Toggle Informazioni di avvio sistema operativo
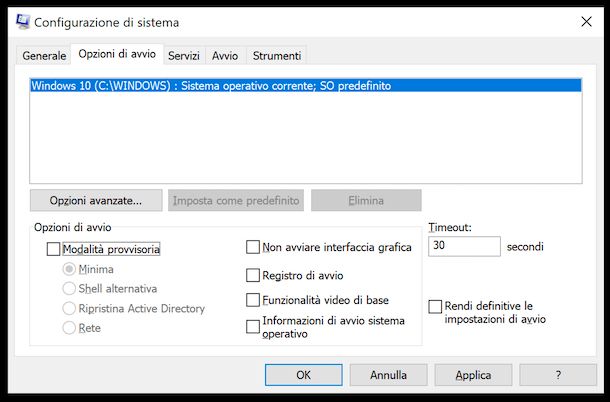The width and height of the screenshot is (610, 402). coord(253,327)
